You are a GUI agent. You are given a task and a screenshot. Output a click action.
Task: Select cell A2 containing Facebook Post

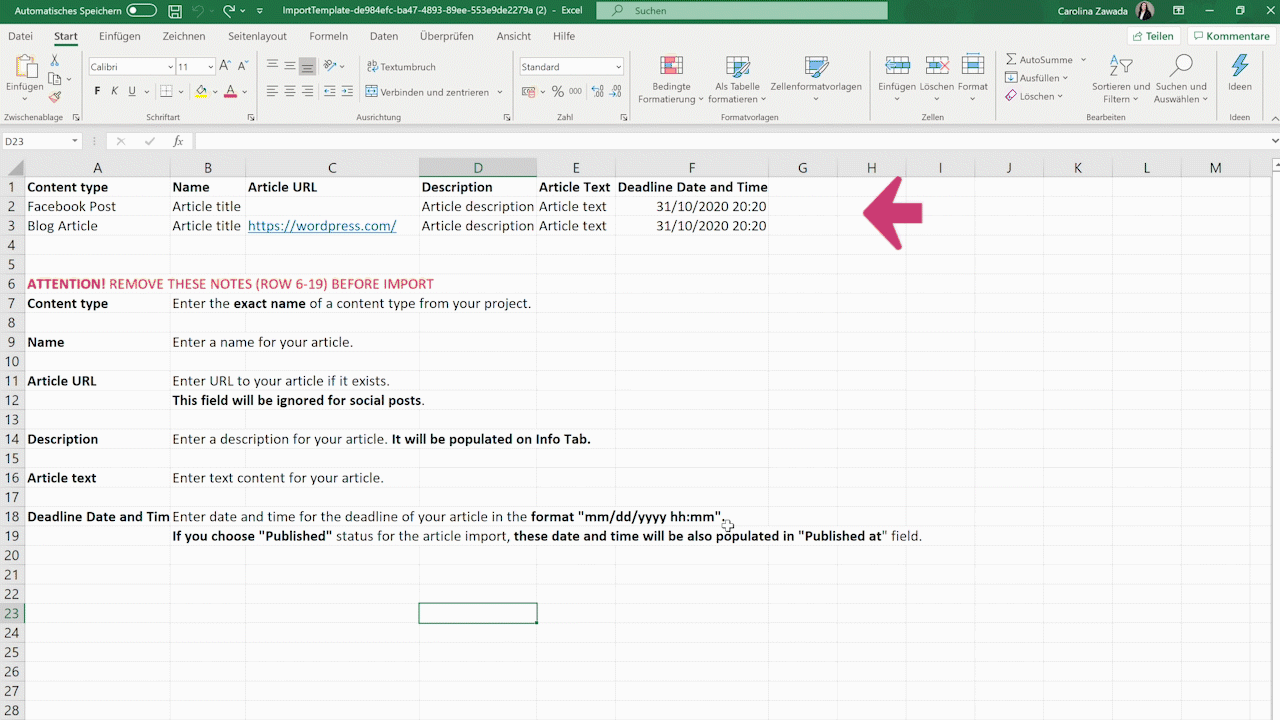click(71, 206)
